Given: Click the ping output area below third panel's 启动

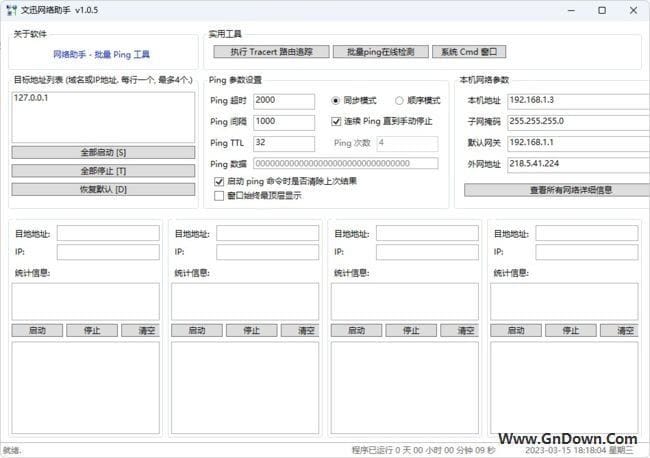Looking at the screenshot, I should (x=405, y=388).
